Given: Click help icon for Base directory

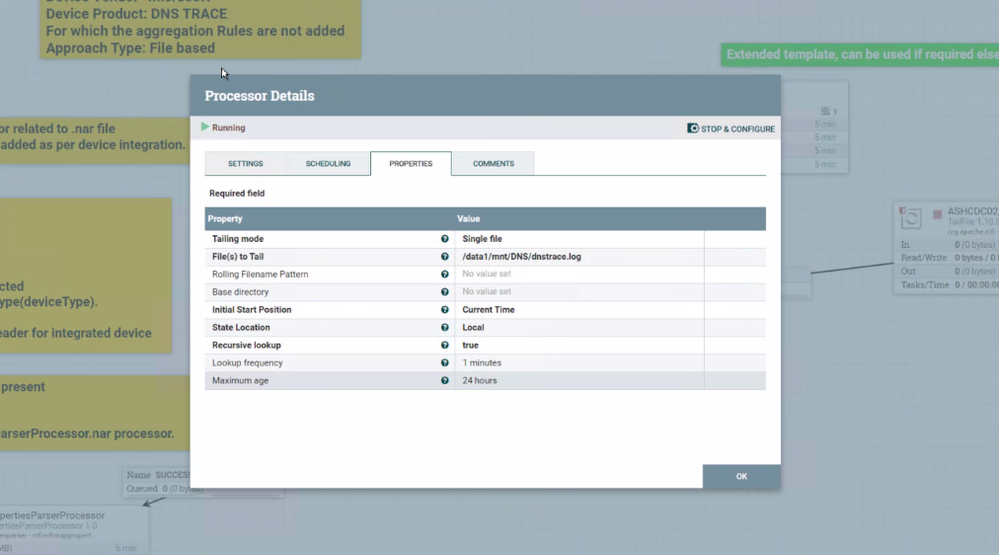Looking at the screenshot, I should click(445, 292).
